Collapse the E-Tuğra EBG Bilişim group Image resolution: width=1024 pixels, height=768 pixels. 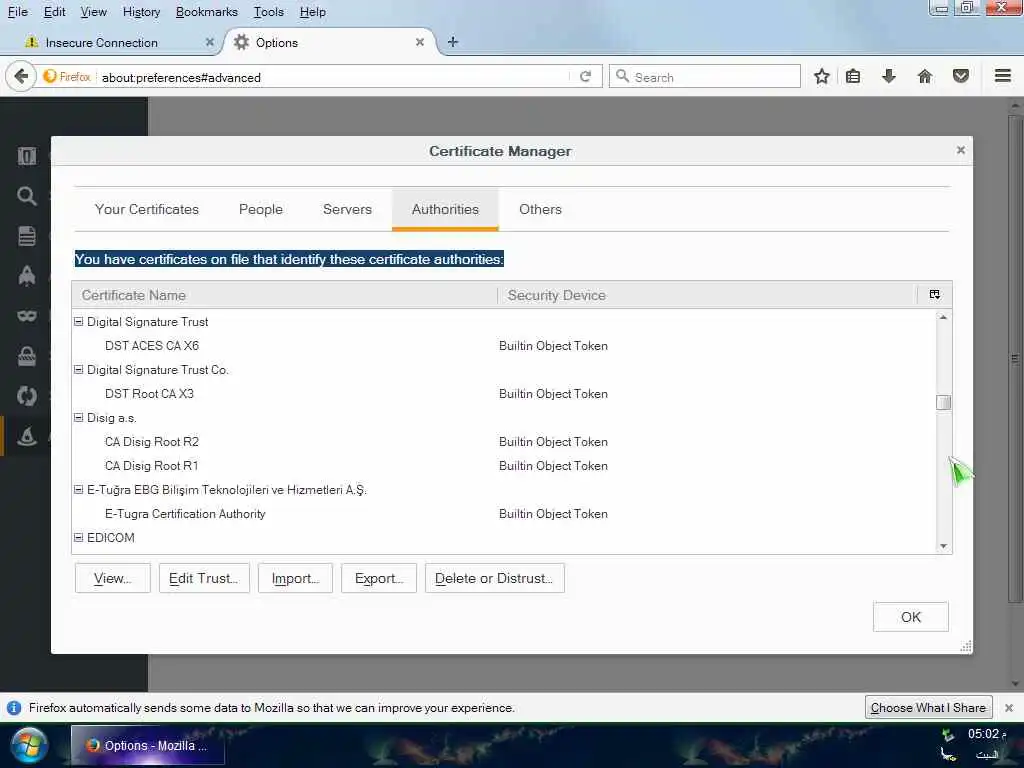78,489
